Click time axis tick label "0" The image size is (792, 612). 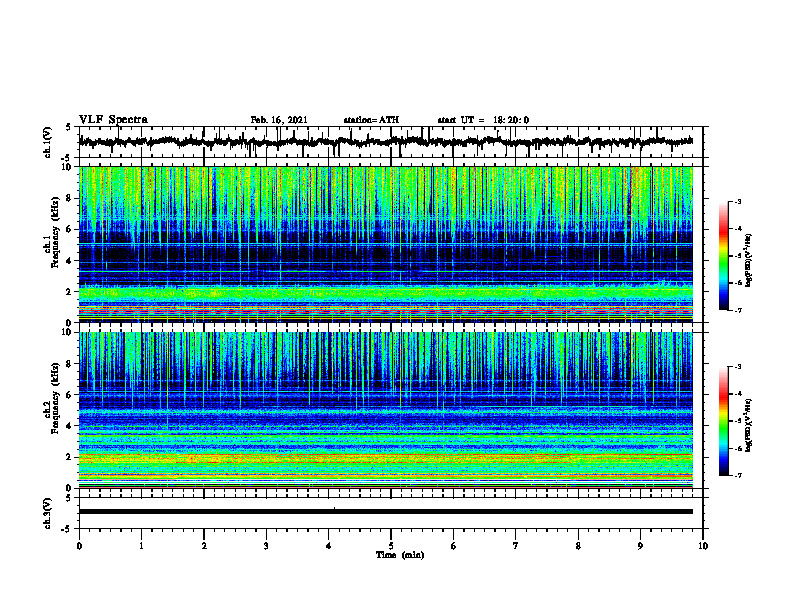click(79, 546)
